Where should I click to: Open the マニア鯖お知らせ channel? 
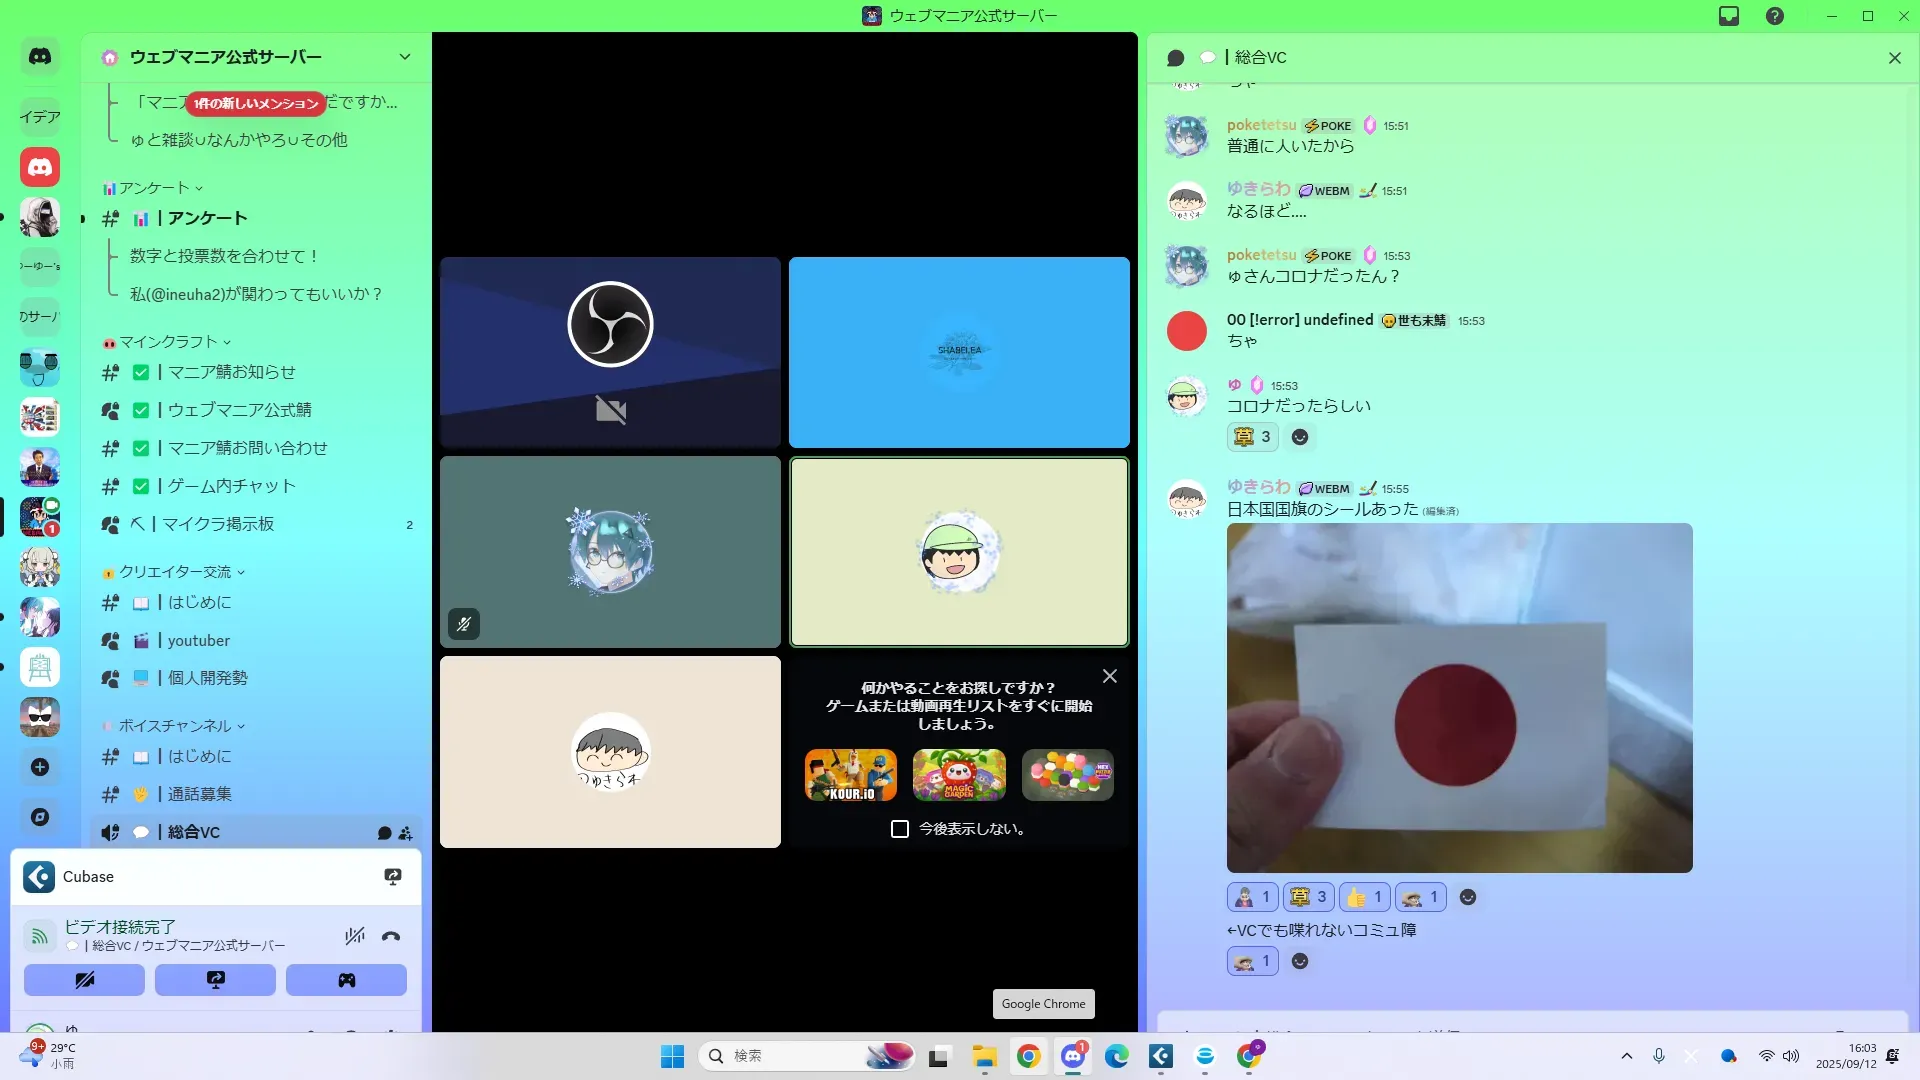[x=231, y=372]
